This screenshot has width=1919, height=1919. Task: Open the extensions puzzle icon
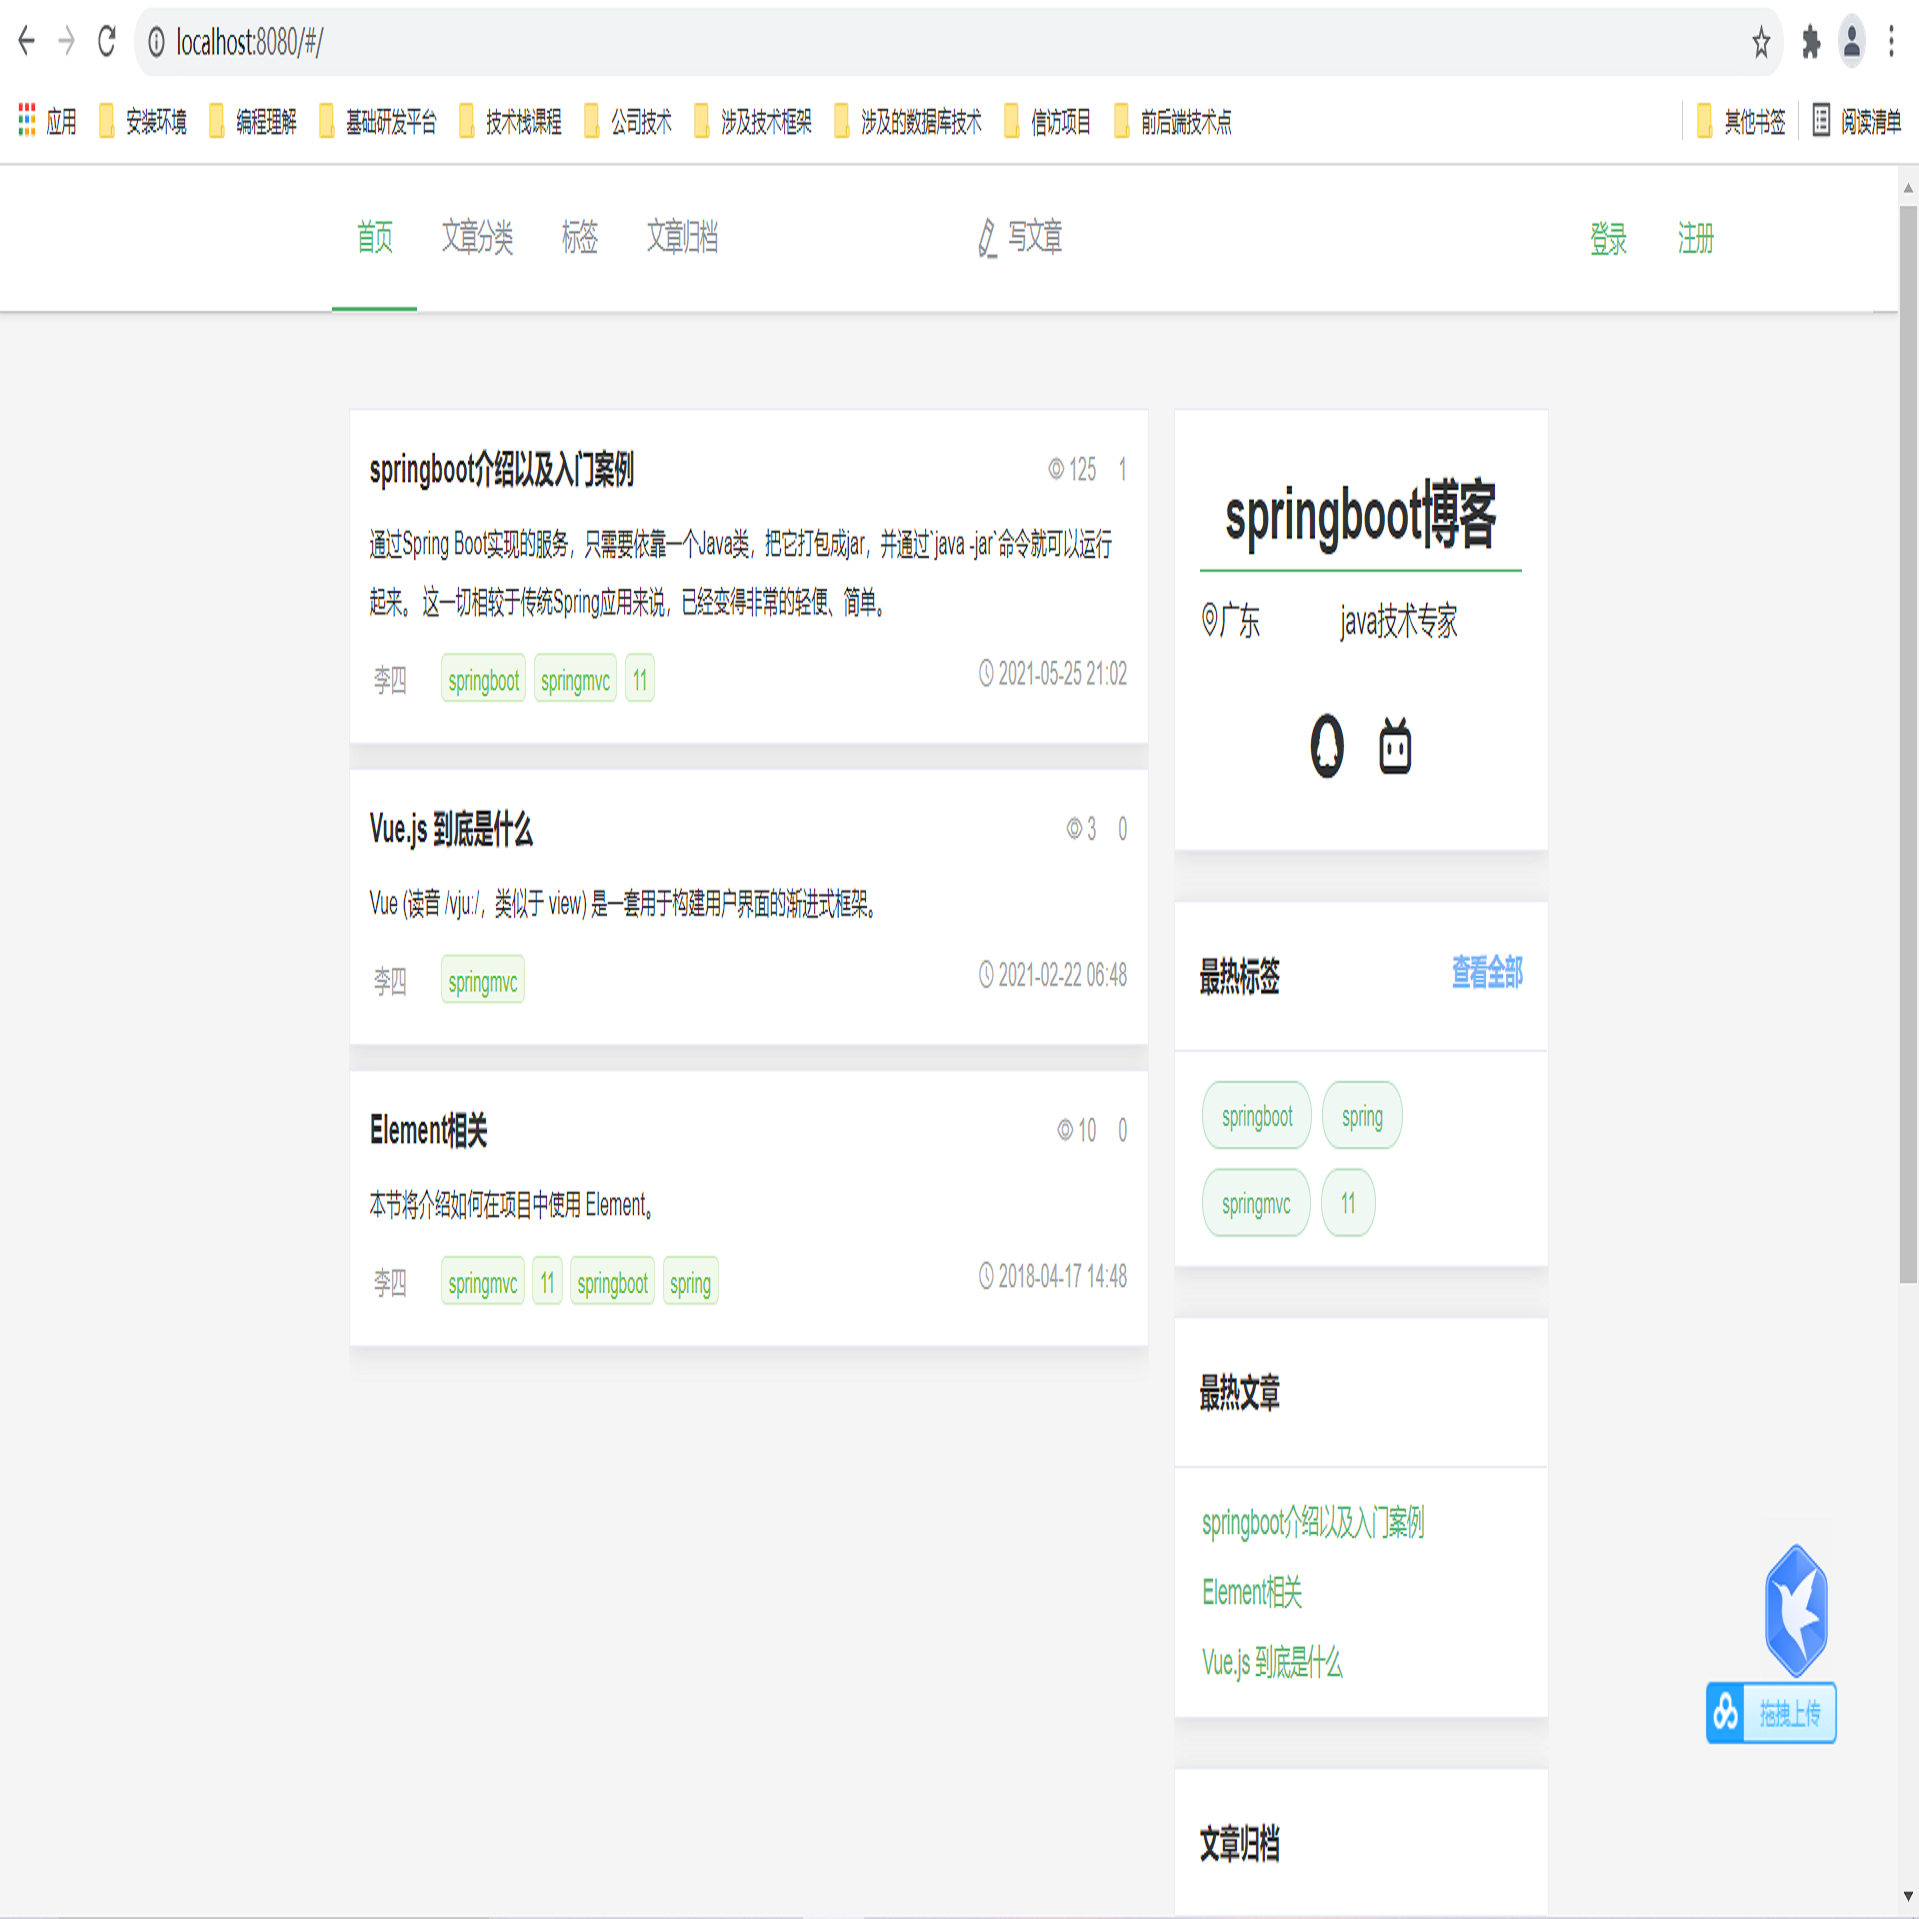pyautogui.click(x=1811, y=42)
